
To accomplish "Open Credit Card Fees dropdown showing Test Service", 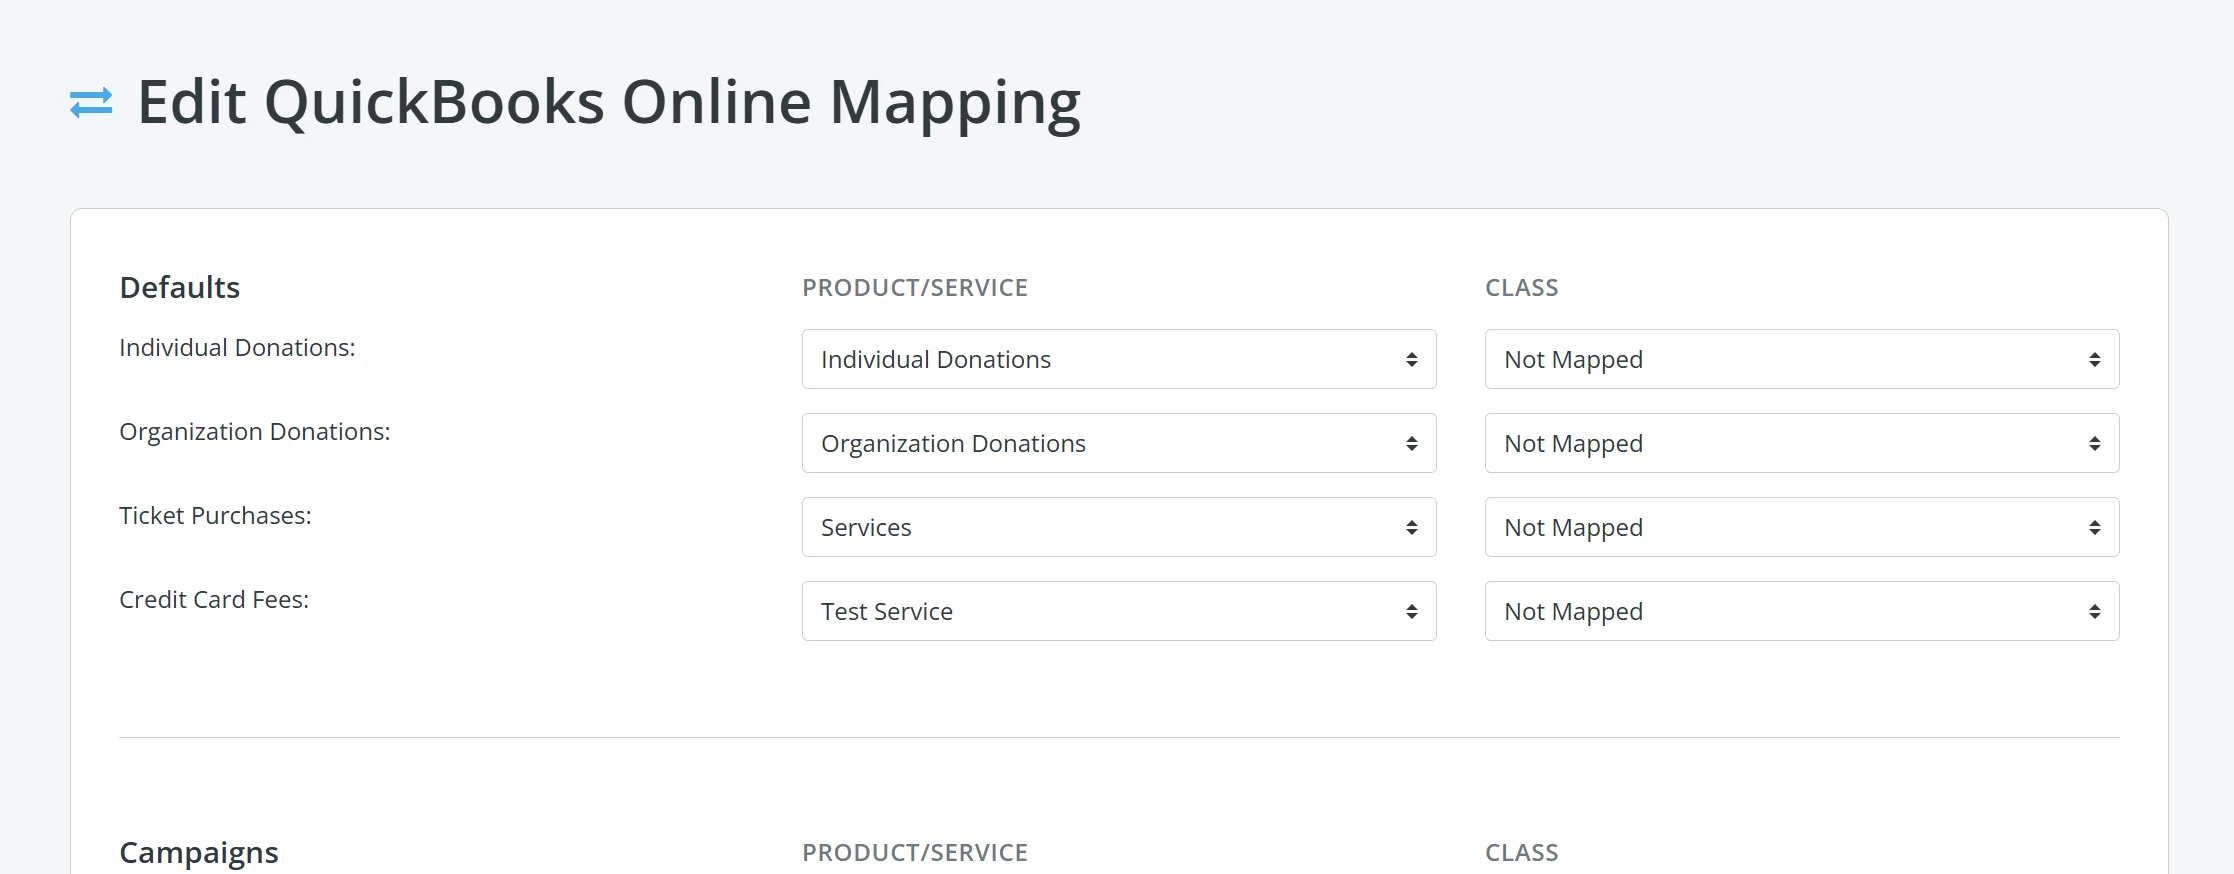I will tap(1119, 611).
